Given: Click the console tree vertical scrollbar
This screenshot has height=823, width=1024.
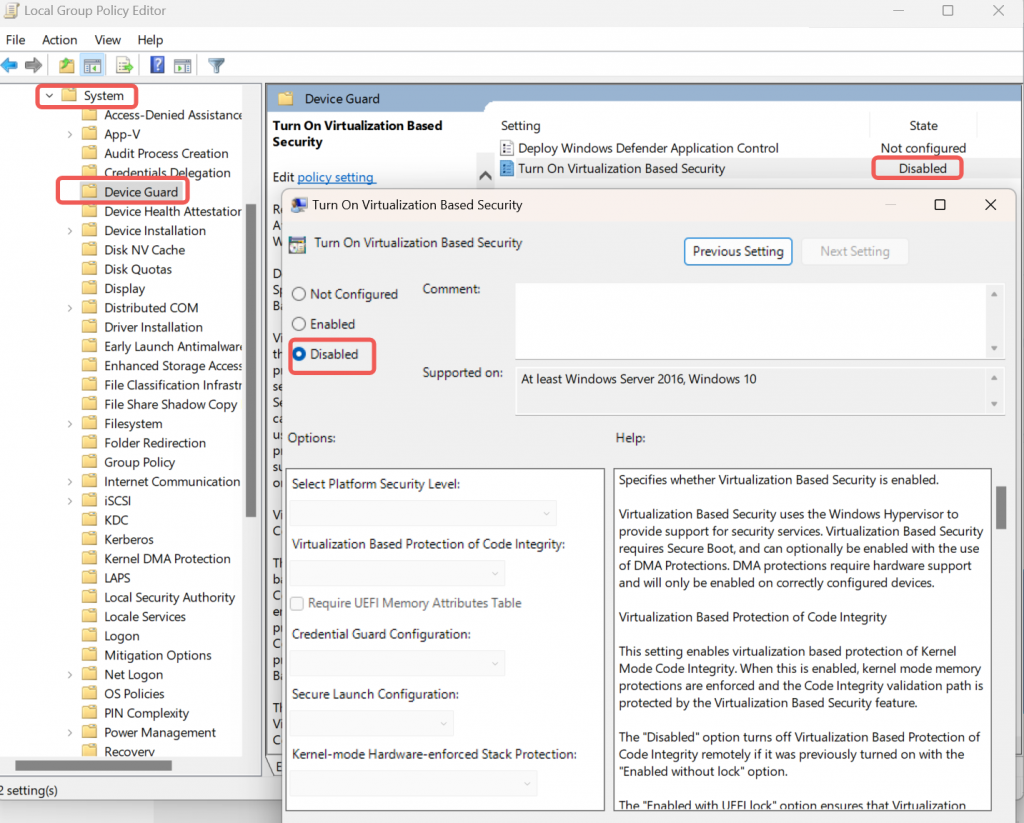Looking at the screenshot, I should (251, 361).
